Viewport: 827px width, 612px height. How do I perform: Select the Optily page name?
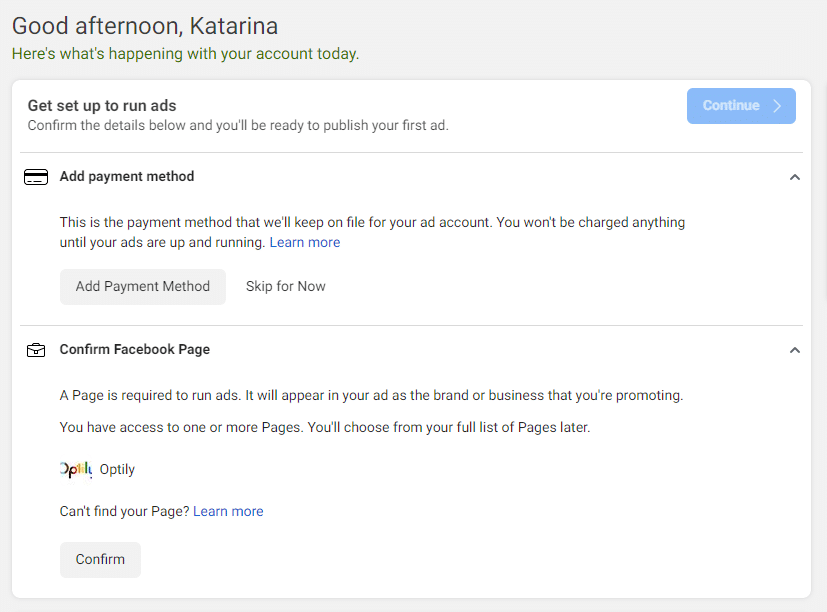click(x=117, y=469)
